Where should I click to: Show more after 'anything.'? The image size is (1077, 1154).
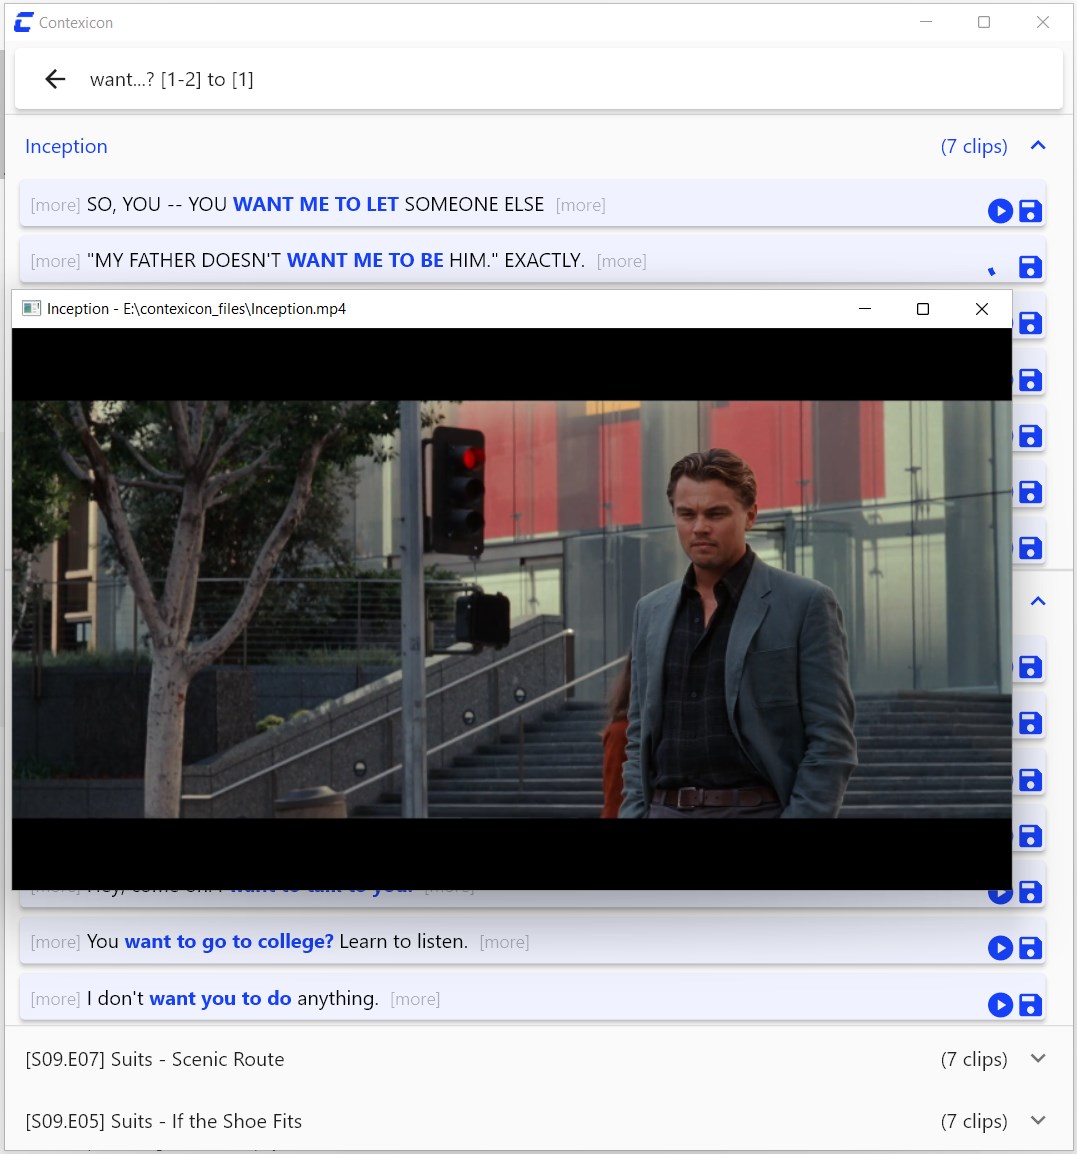(415, 999)
